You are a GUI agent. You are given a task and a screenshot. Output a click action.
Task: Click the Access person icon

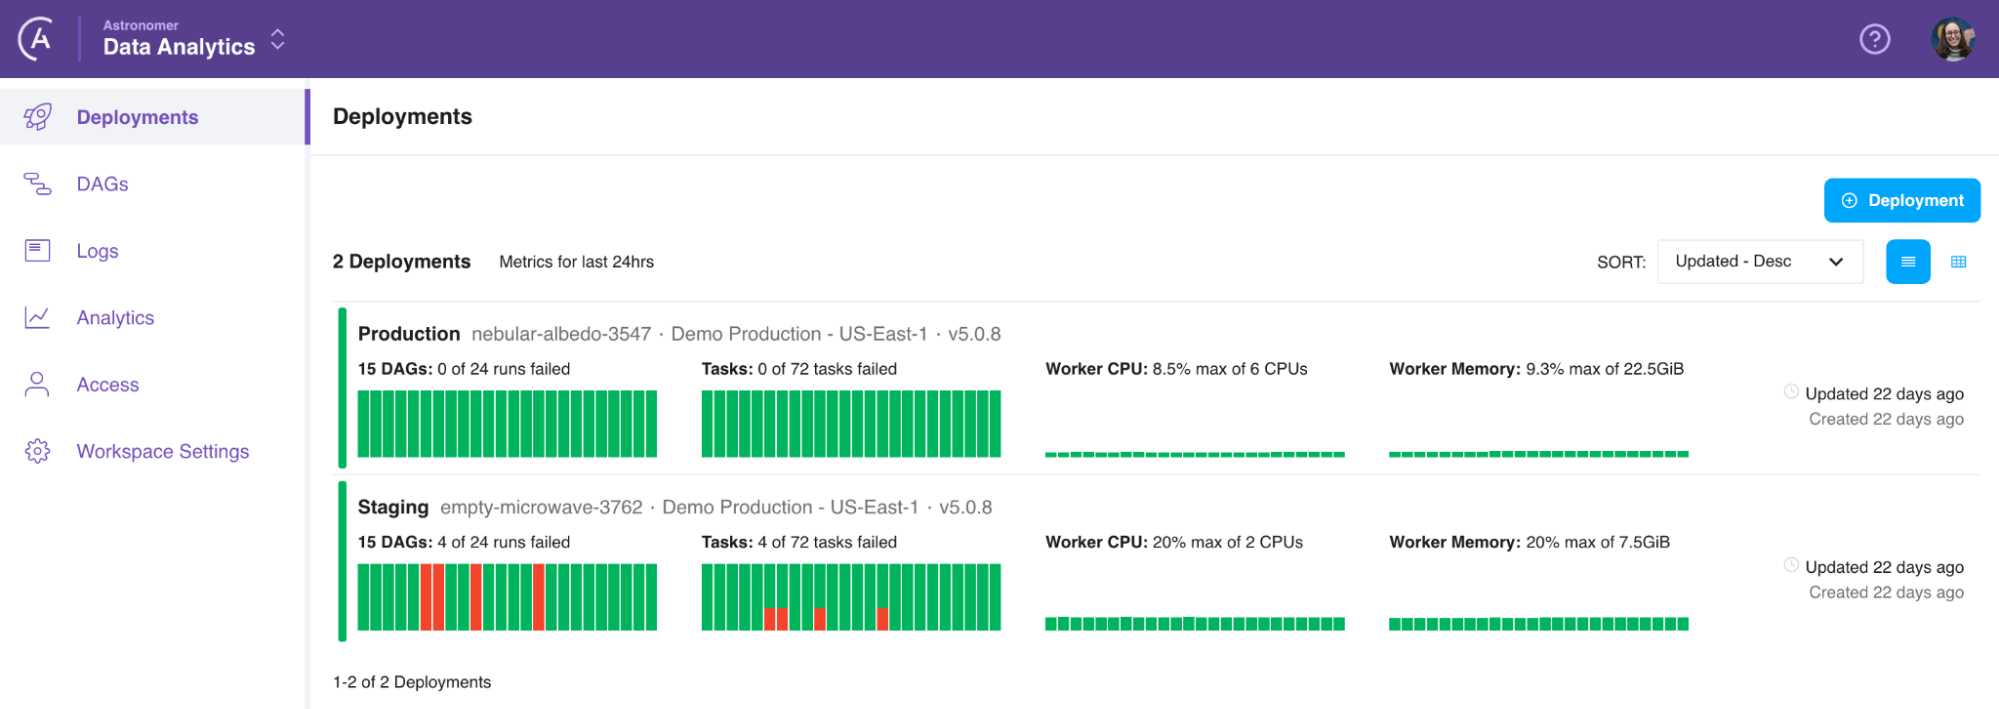38,385
